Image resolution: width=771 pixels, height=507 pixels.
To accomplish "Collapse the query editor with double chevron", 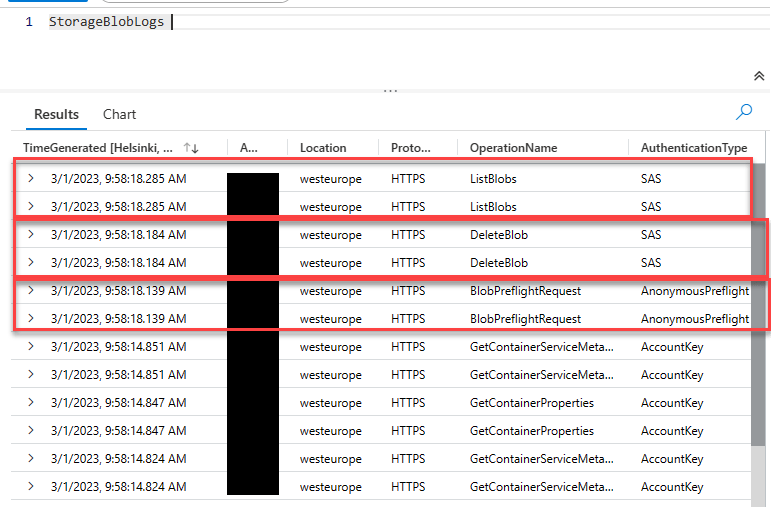I will [758, 76].
